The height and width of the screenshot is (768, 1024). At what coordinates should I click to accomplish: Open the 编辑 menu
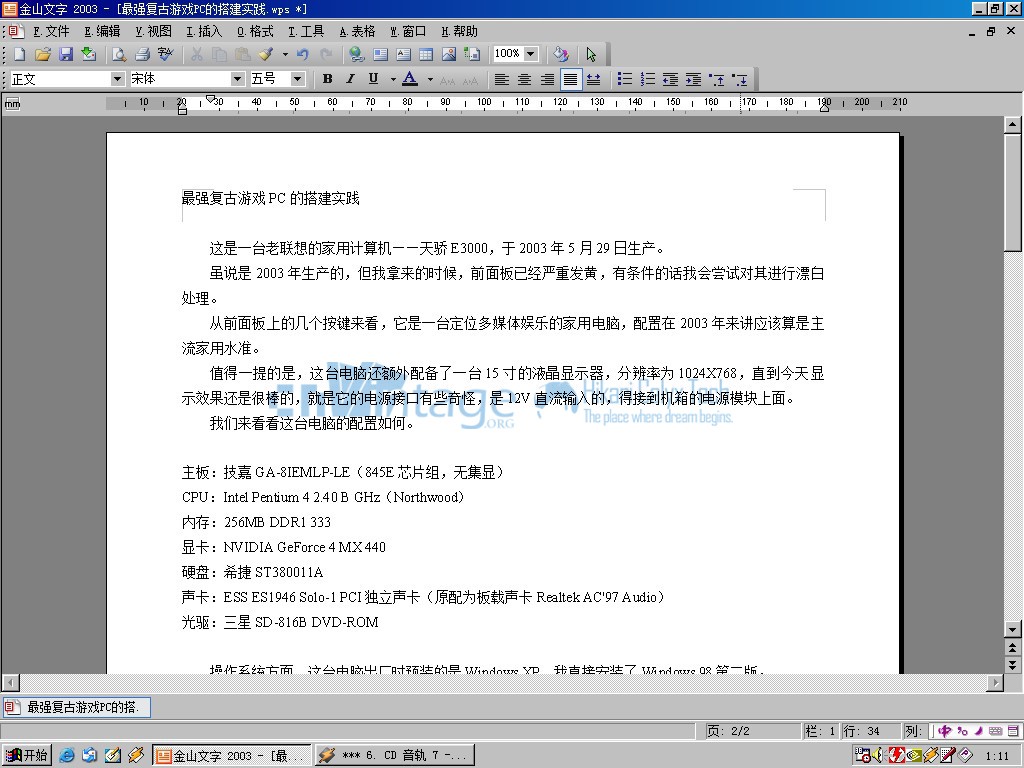(102, 31)
